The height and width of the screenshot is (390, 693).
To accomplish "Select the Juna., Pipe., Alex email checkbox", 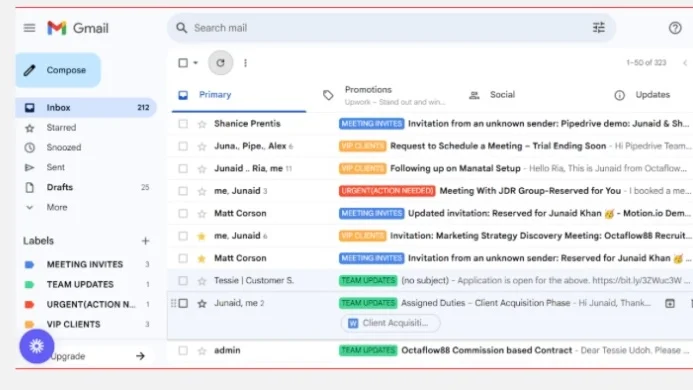I will 183,146.
